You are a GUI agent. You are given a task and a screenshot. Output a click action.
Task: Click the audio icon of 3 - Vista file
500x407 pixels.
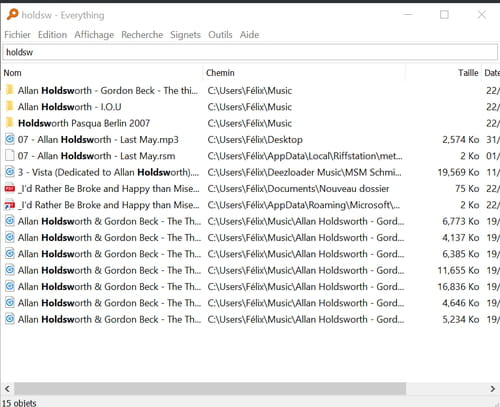point(10,172)
